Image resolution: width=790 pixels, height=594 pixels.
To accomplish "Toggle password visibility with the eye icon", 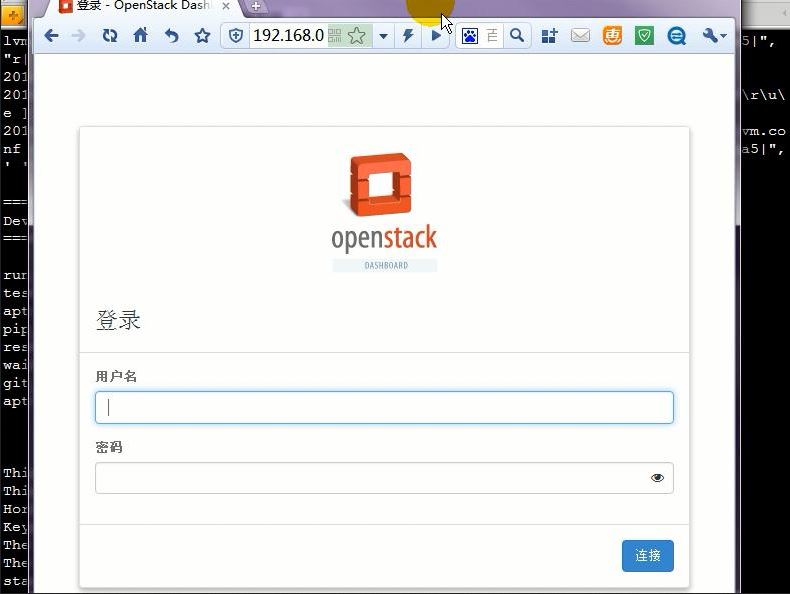I will [x=657, y=478].
